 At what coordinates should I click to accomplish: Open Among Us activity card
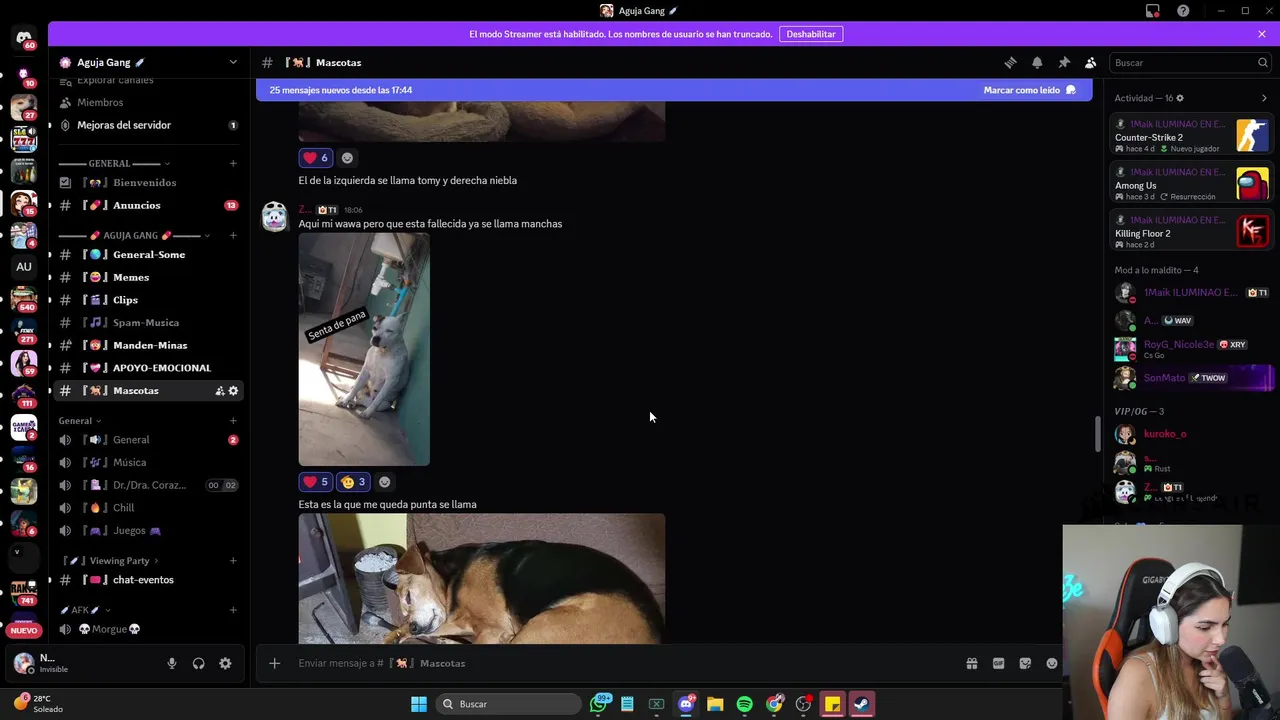coord(1192,184)
